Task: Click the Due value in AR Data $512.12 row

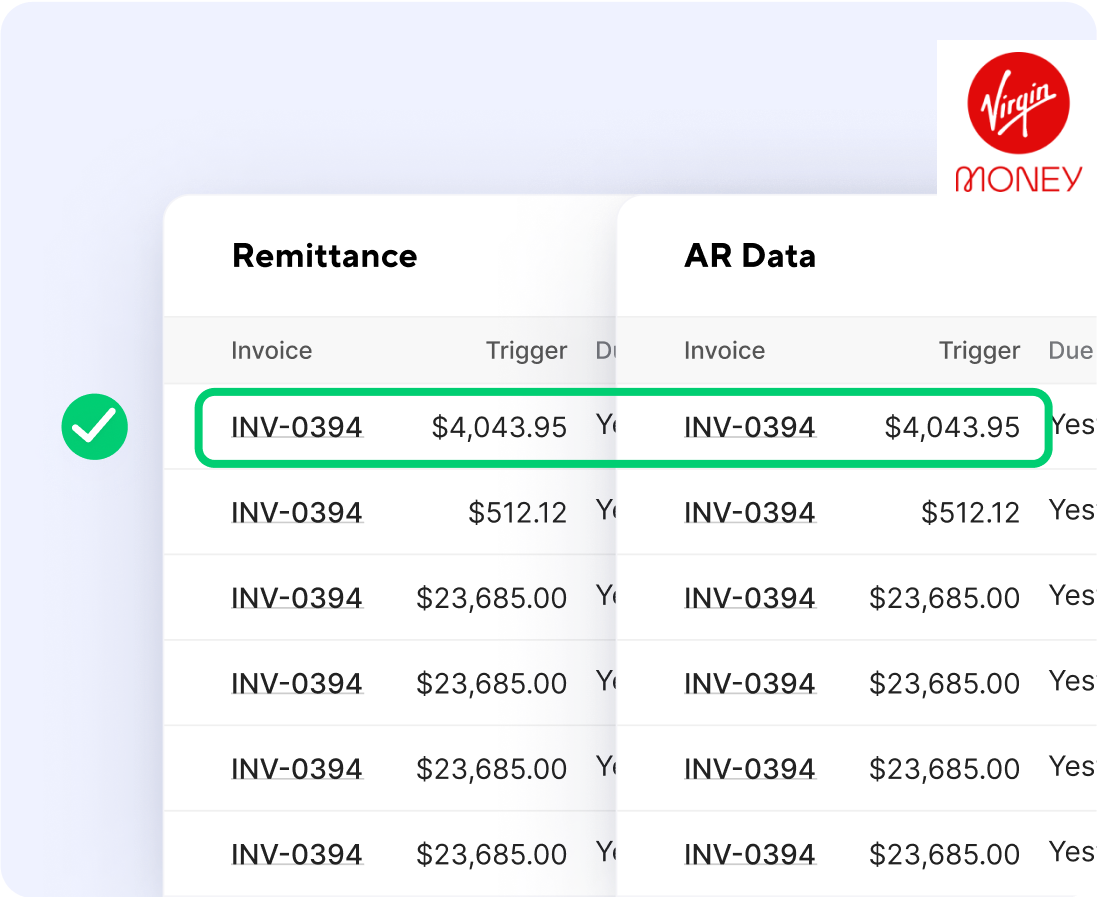Action: click(x=1072, y=510)
